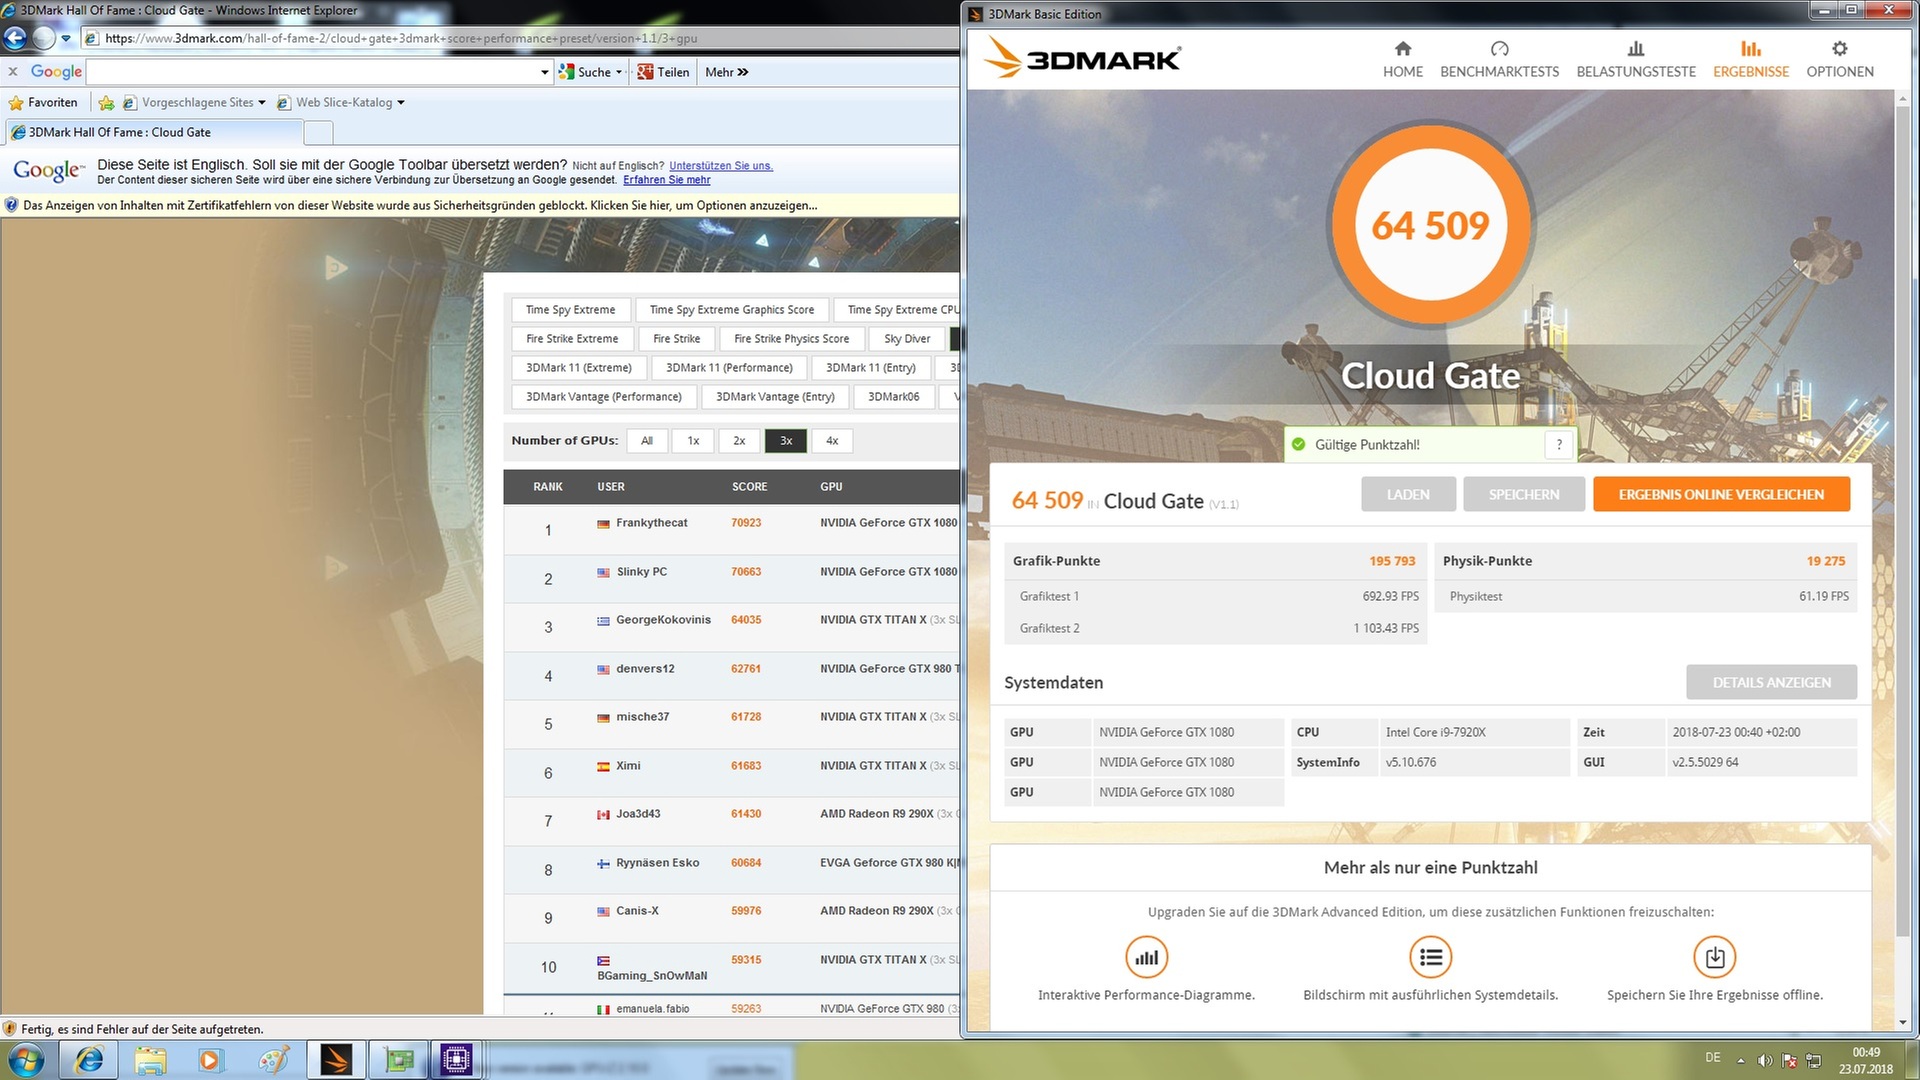
Task: Select the ERGEBNISSE tab
Action: pyautogui.click(x=1750, y=59)
